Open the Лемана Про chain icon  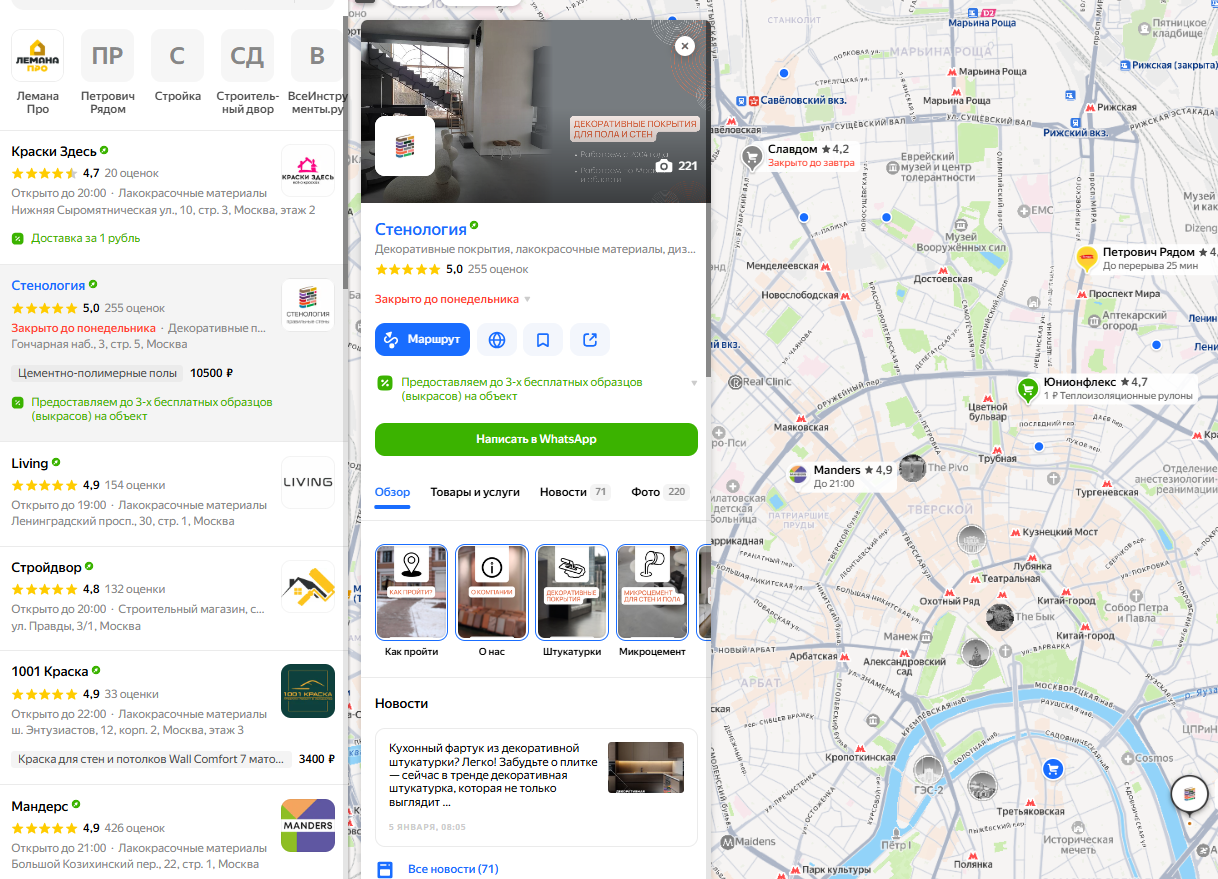tap(38, 56)
